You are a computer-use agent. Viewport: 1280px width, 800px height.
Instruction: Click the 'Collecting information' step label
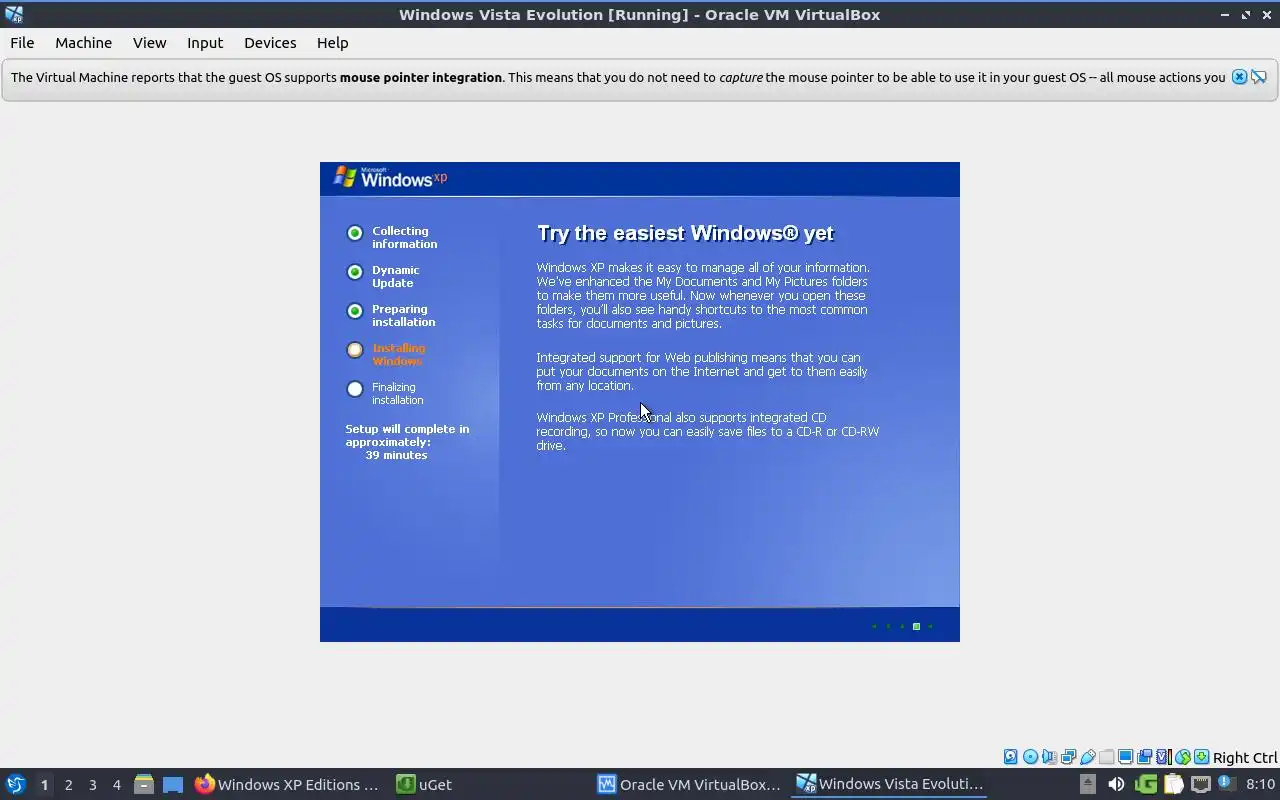[404, 238]
